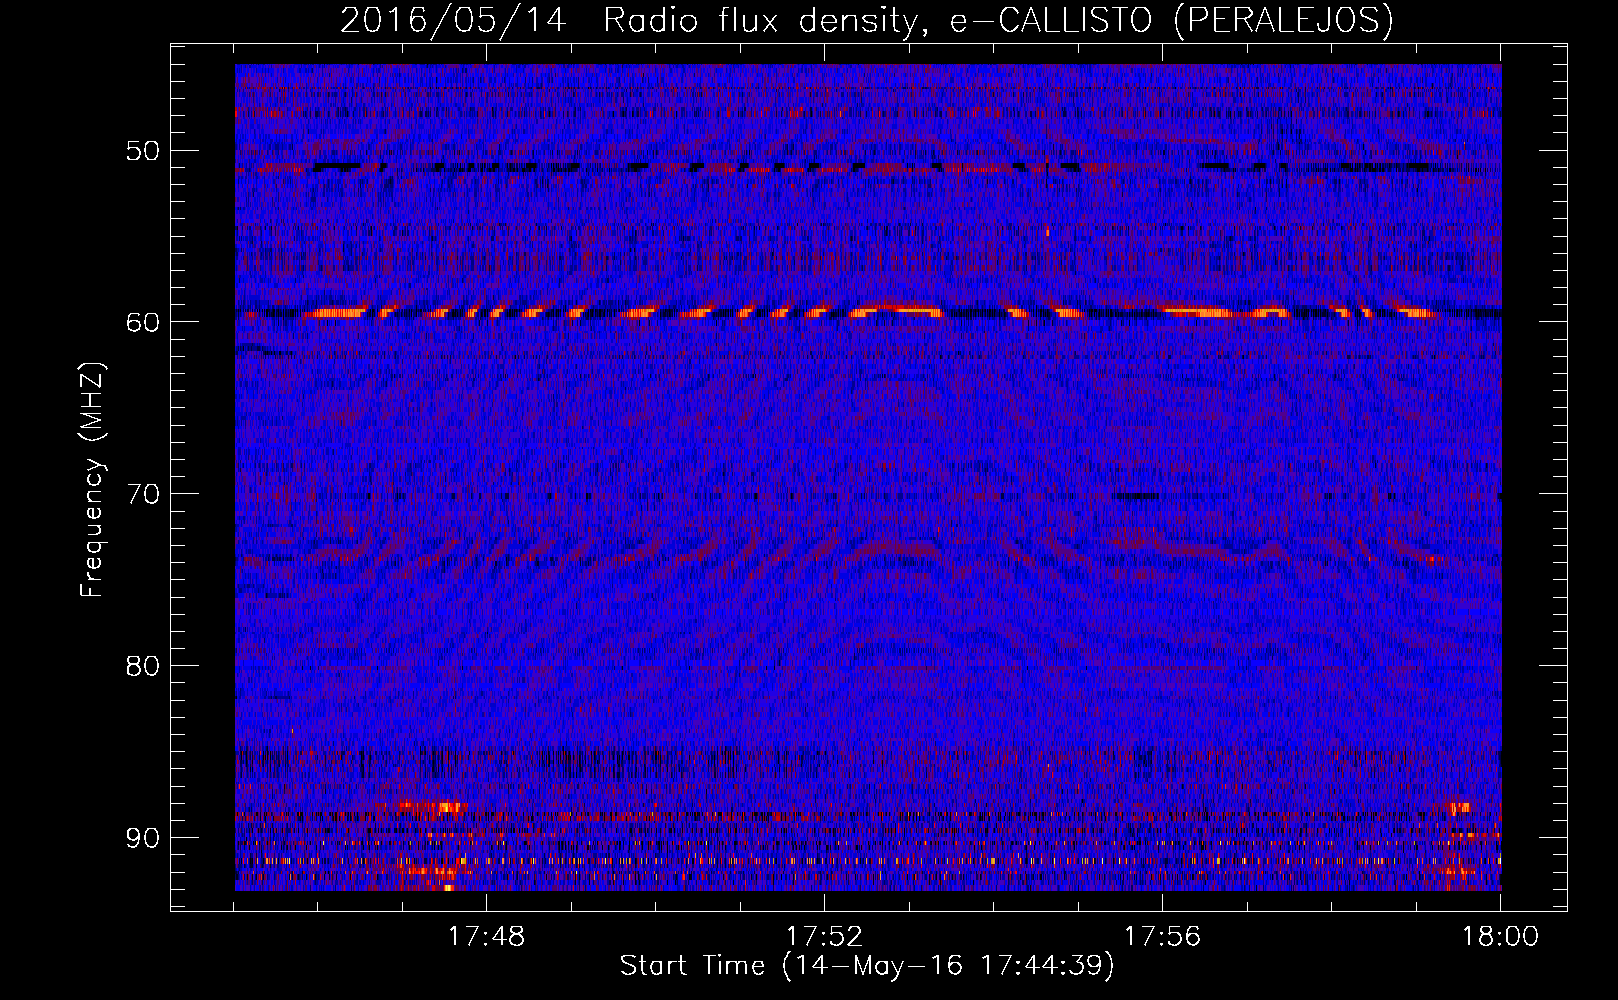
Task: Click the 17:52 time tick label
Action: click(824, 937)
